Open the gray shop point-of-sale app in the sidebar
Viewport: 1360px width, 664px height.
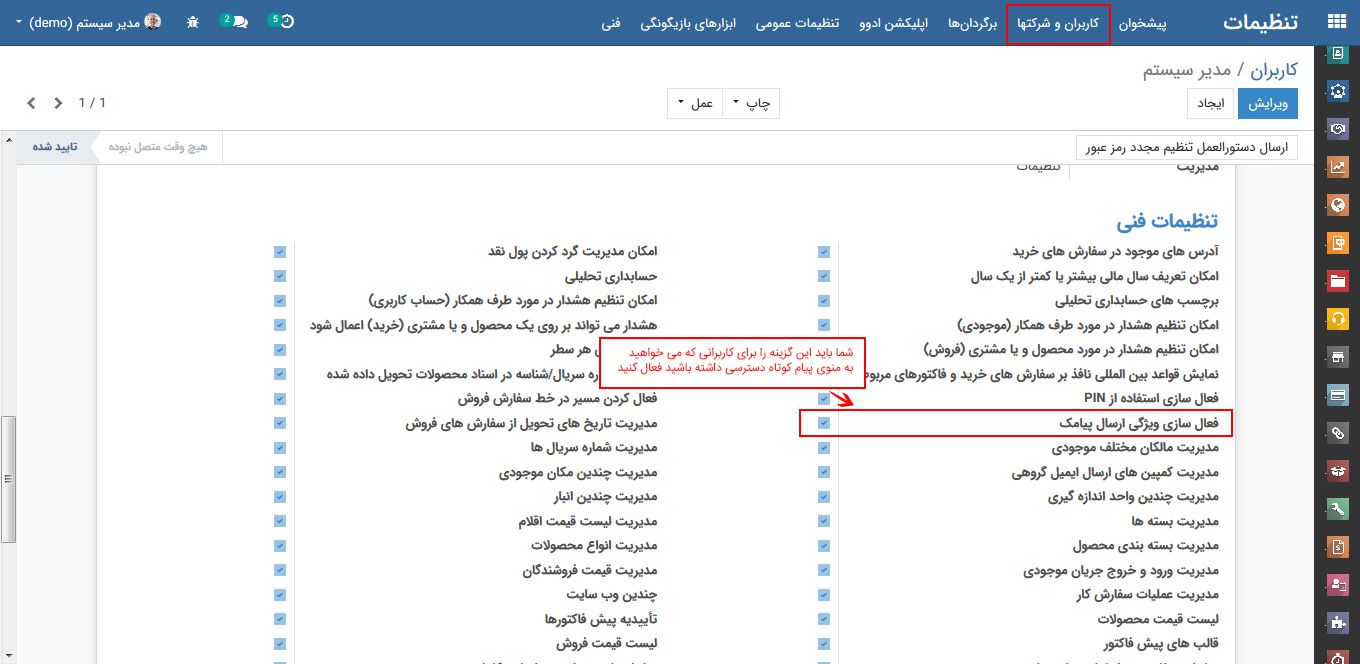pos(1338,357)
